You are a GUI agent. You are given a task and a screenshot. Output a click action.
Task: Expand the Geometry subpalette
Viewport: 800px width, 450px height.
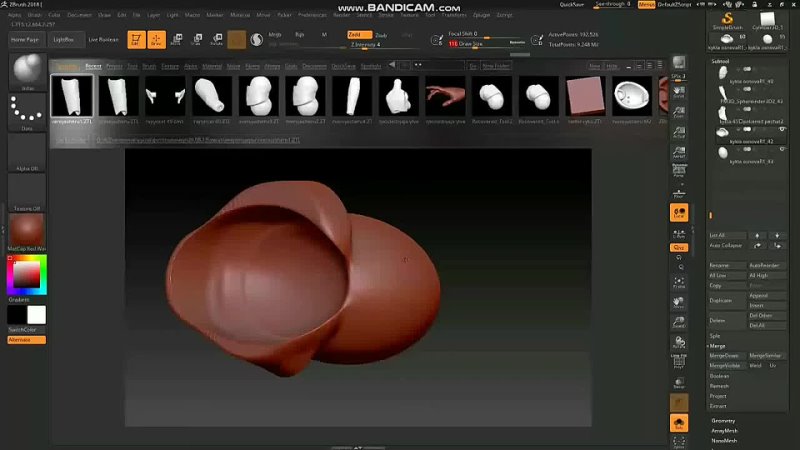pyautogui.click(x=723, y=421)
